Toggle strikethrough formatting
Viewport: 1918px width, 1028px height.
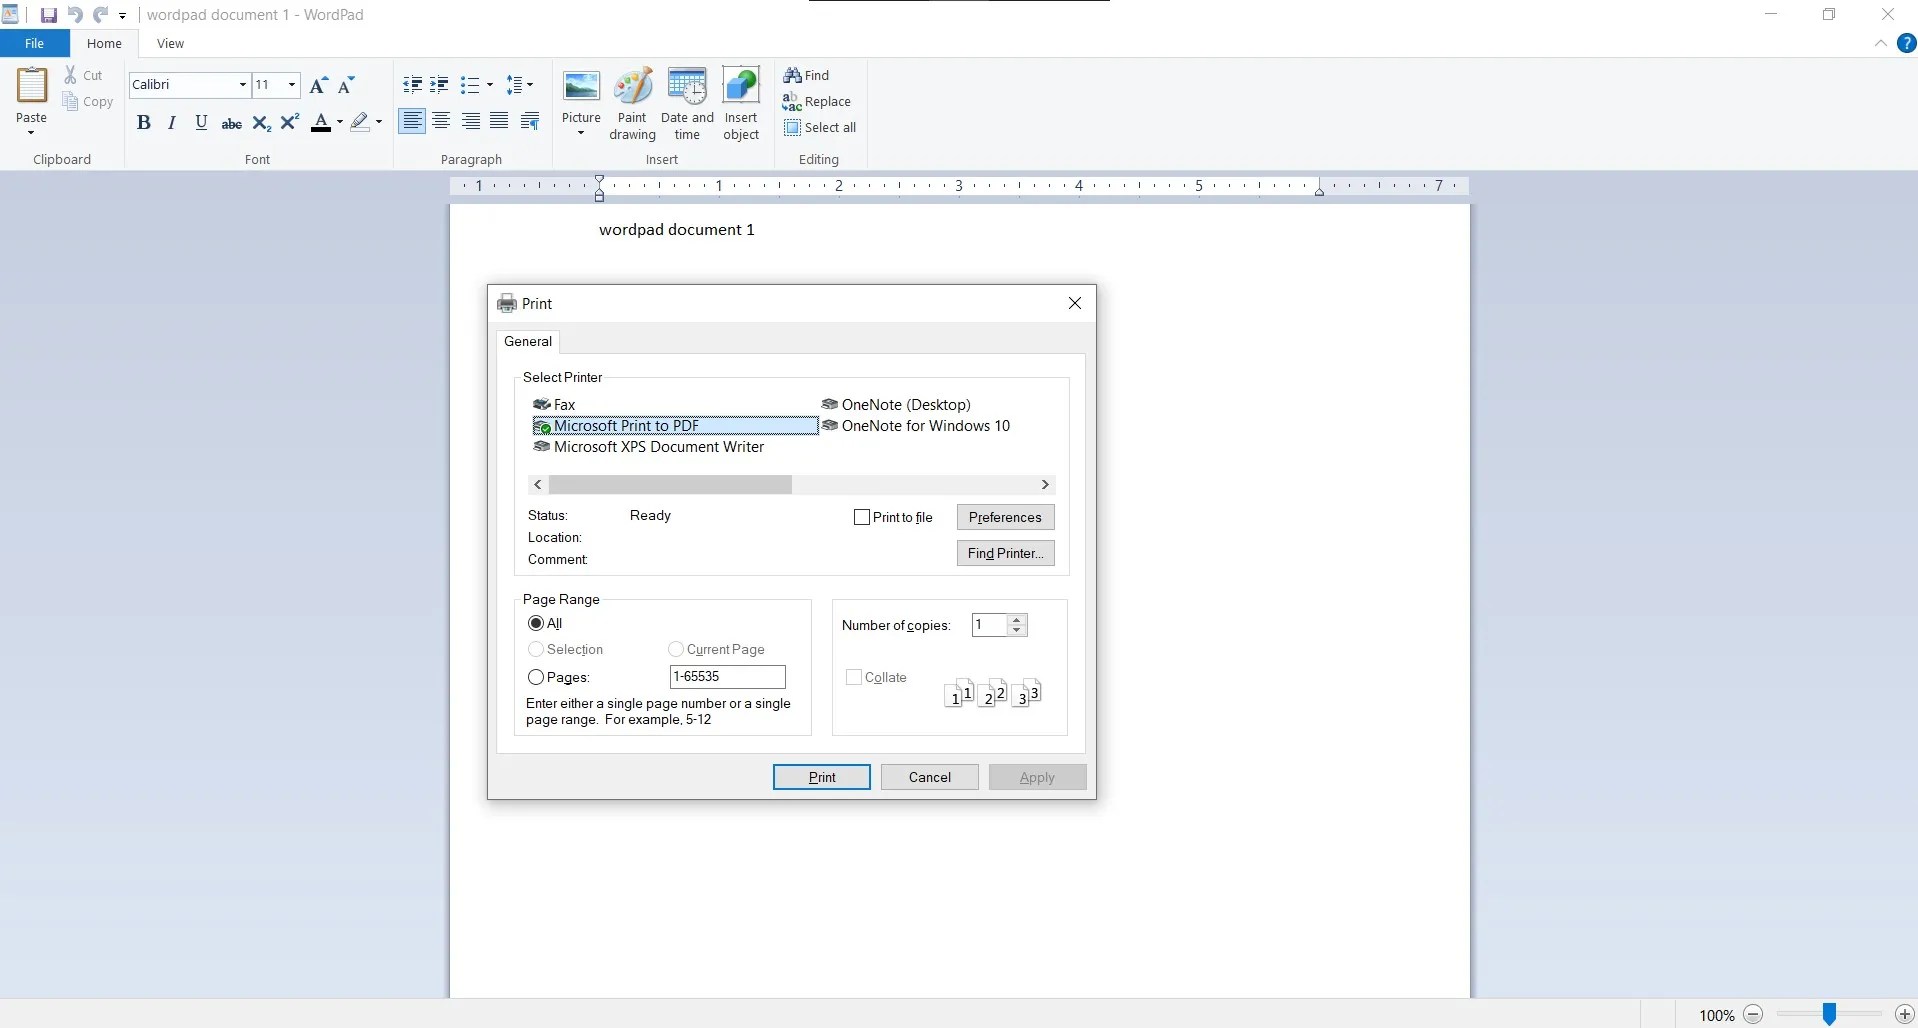pyautogui.click(x=231, y=122)
